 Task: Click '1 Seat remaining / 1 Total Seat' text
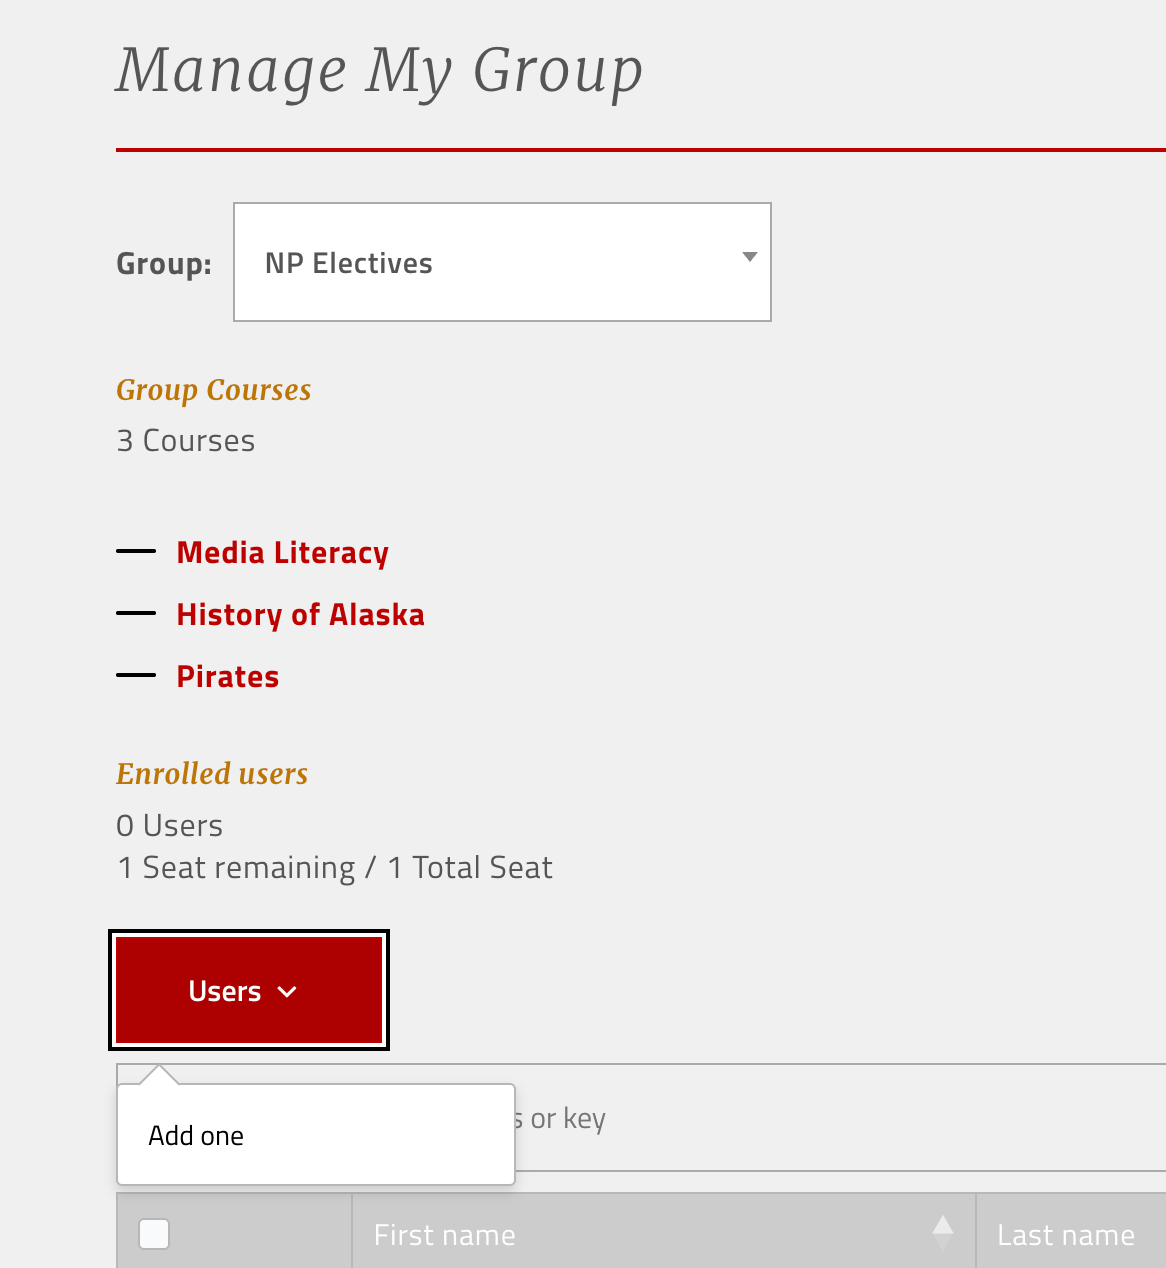click(x=335, y=868)
